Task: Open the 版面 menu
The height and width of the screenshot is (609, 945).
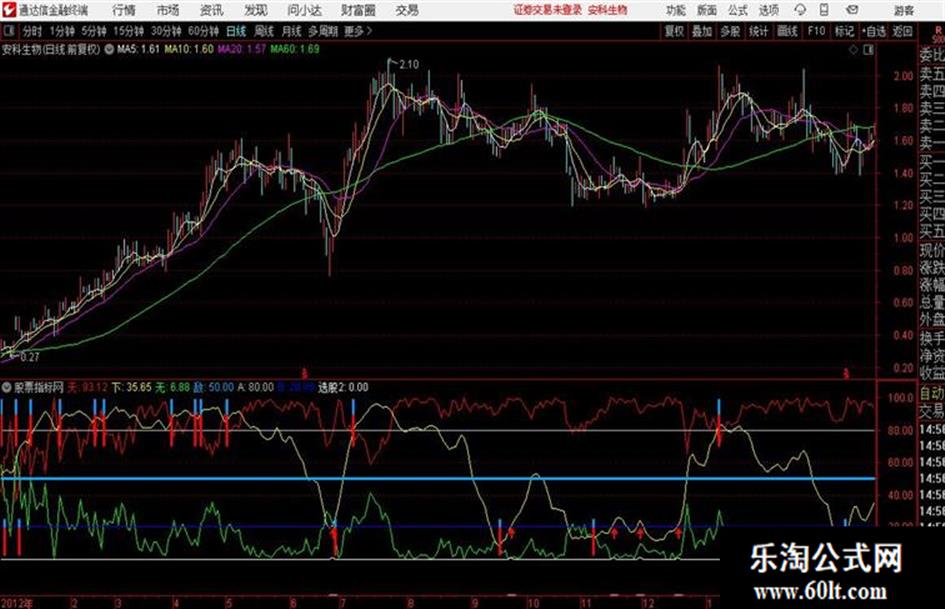Action: point(706,10)
